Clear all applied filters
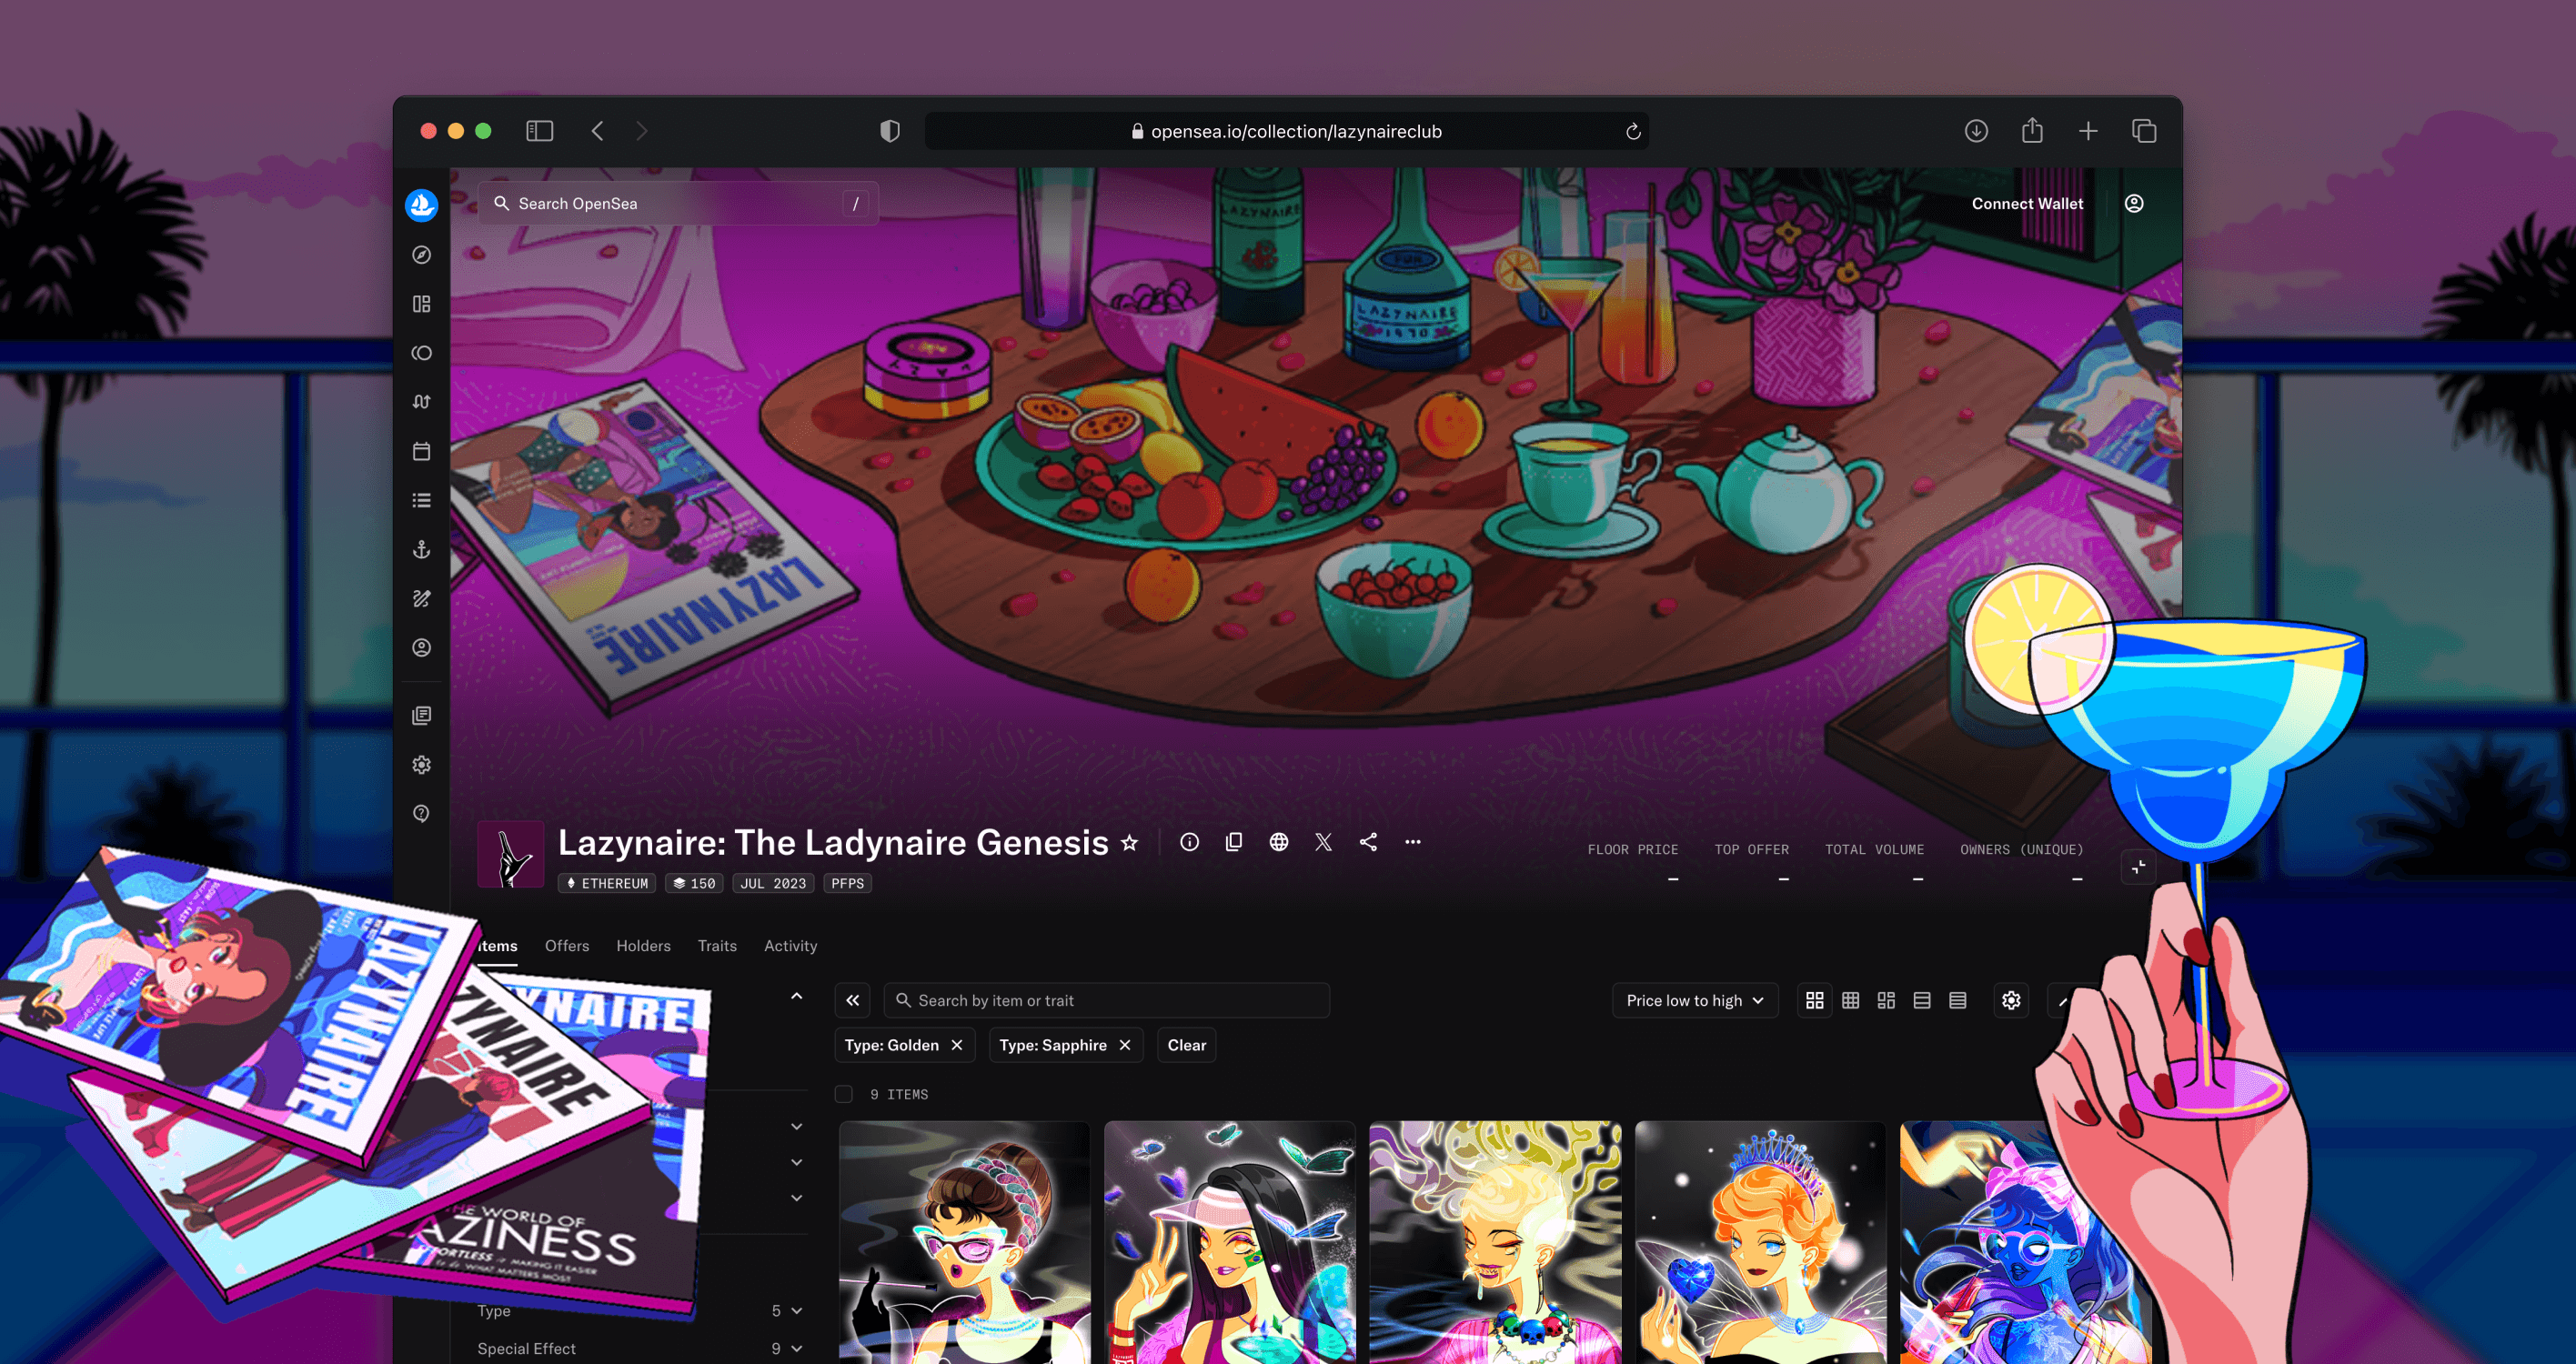 [x=1186, y=1045]
